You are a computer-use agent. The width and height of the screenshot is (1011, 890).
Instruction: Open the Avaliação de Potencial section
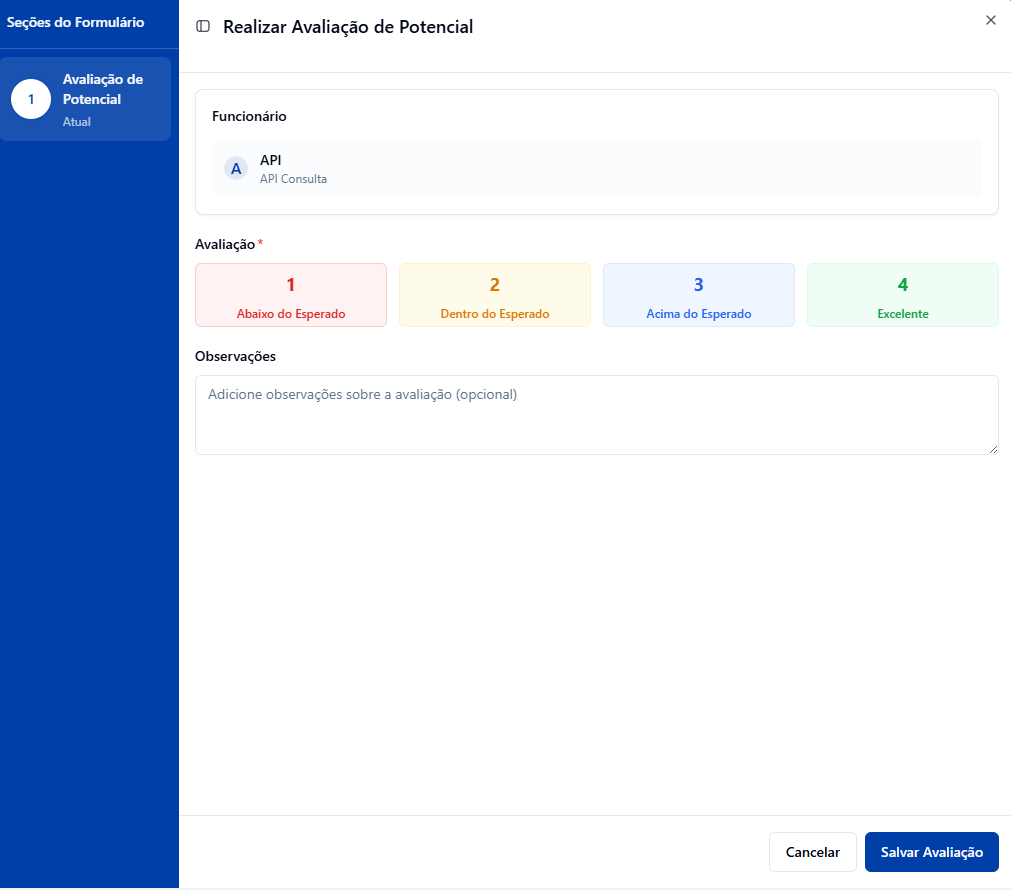pyautogui.click(x=102, y=90)
